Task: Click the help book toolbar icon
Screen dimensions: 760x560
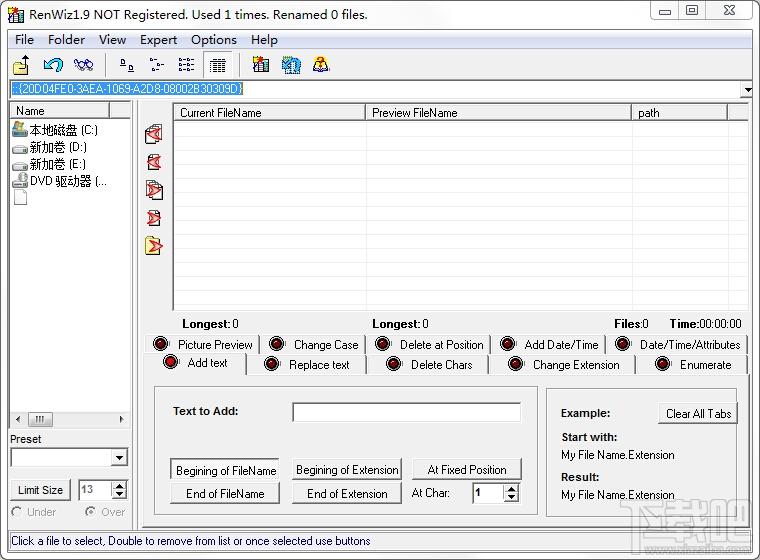Action: click(x=321, y=64)
